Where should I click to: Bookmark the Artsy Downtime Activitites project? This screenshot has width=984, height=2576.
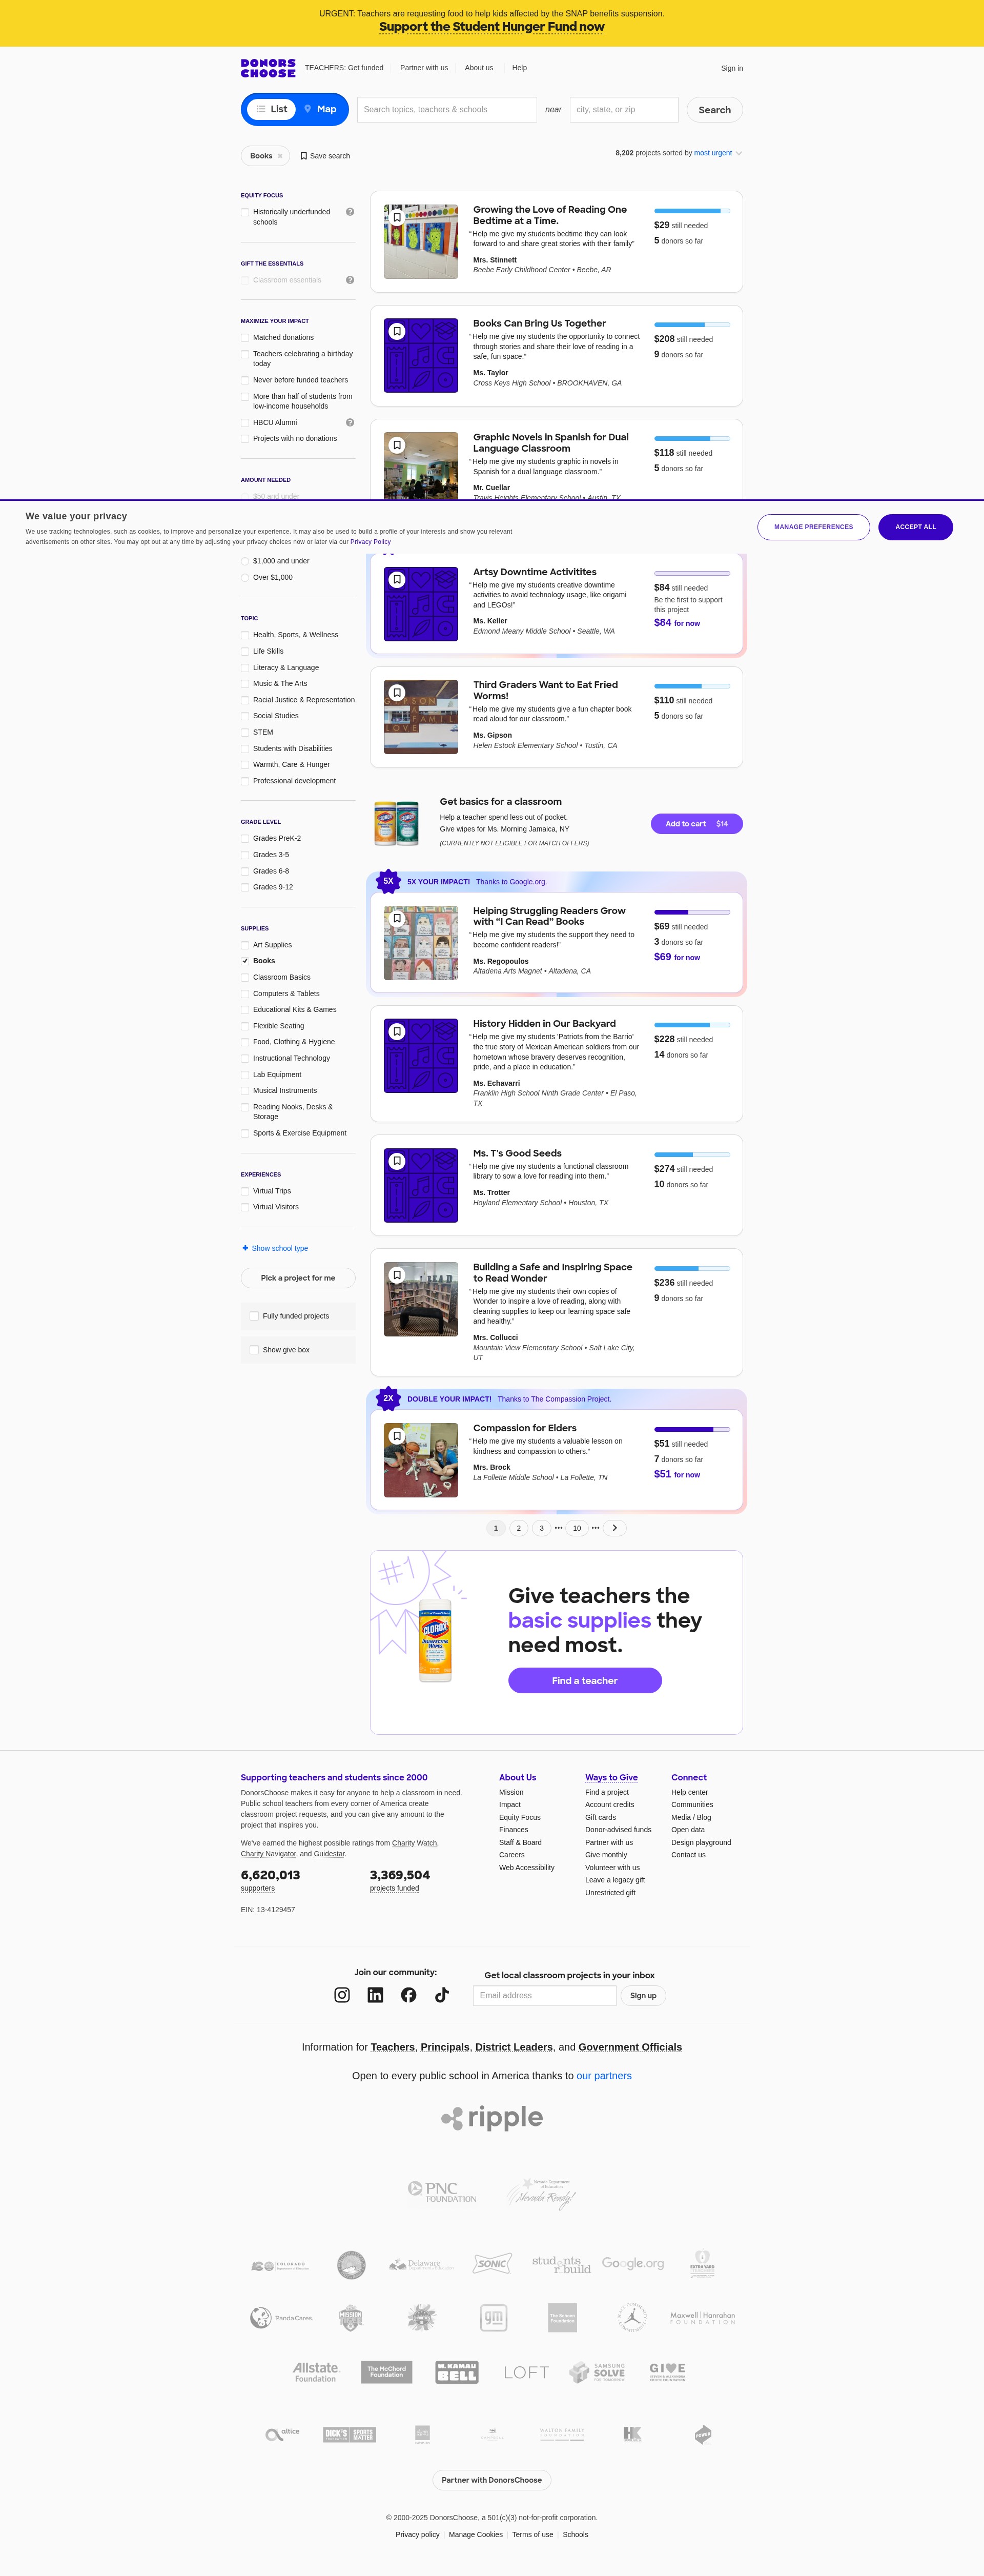[397, 580]
